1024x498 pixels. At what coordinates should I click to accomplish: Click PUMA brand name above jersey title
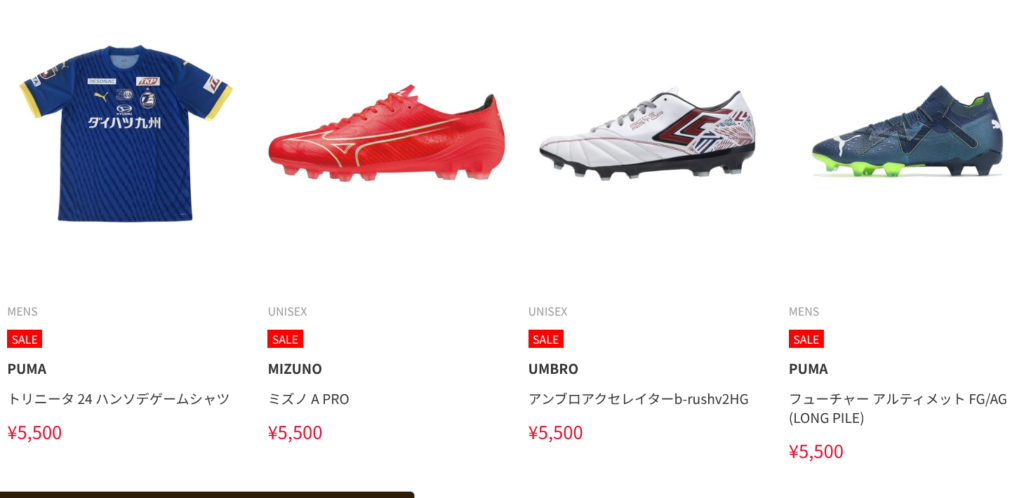click(x=27, y=369)
